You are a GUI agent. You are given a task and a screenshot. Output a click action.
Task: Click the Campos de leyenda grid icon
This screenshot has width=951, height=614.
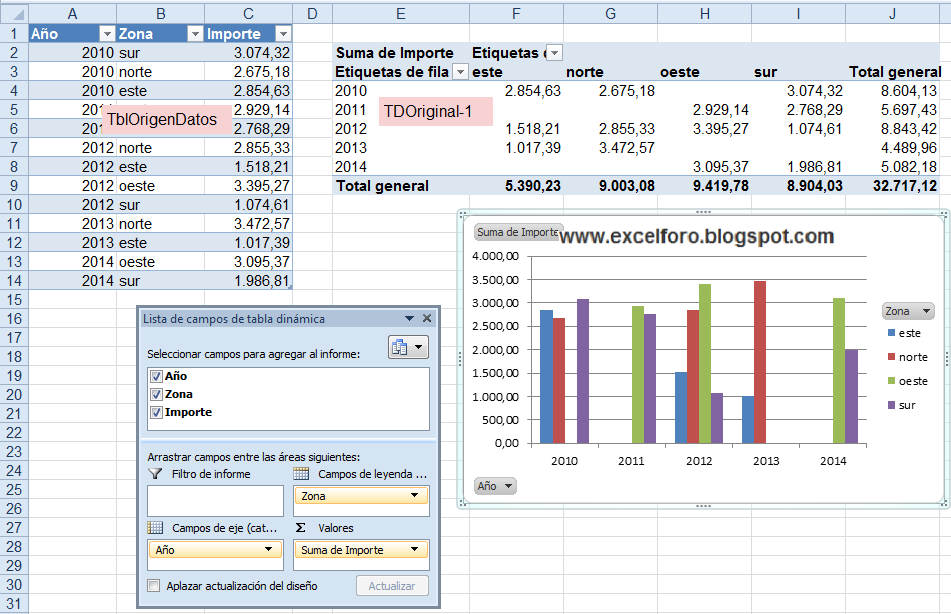click(302, 472)
